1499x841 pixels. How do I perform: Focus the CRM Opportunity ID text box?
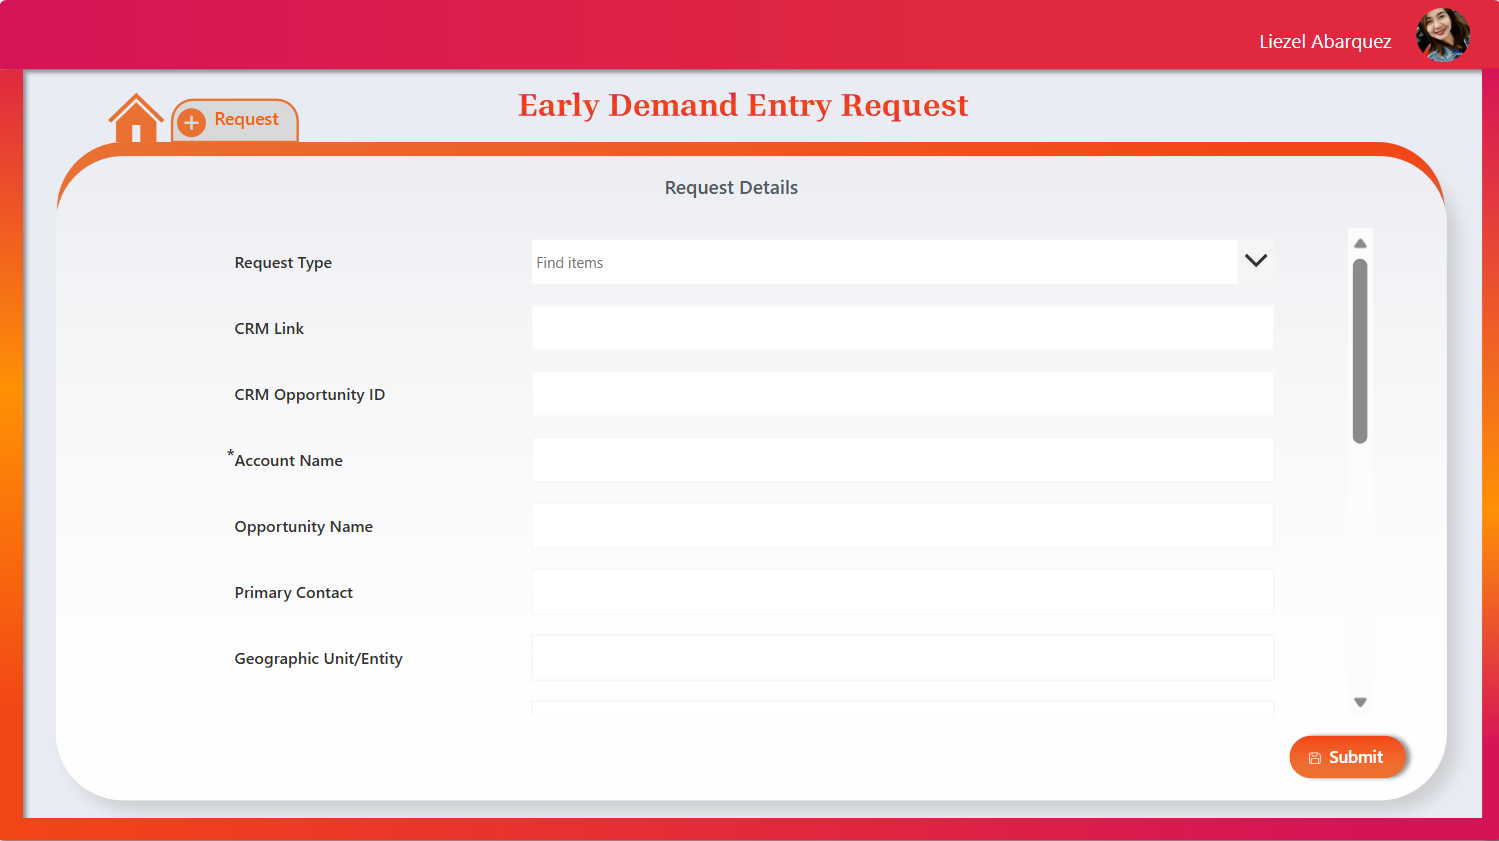(x=902, y=394)
